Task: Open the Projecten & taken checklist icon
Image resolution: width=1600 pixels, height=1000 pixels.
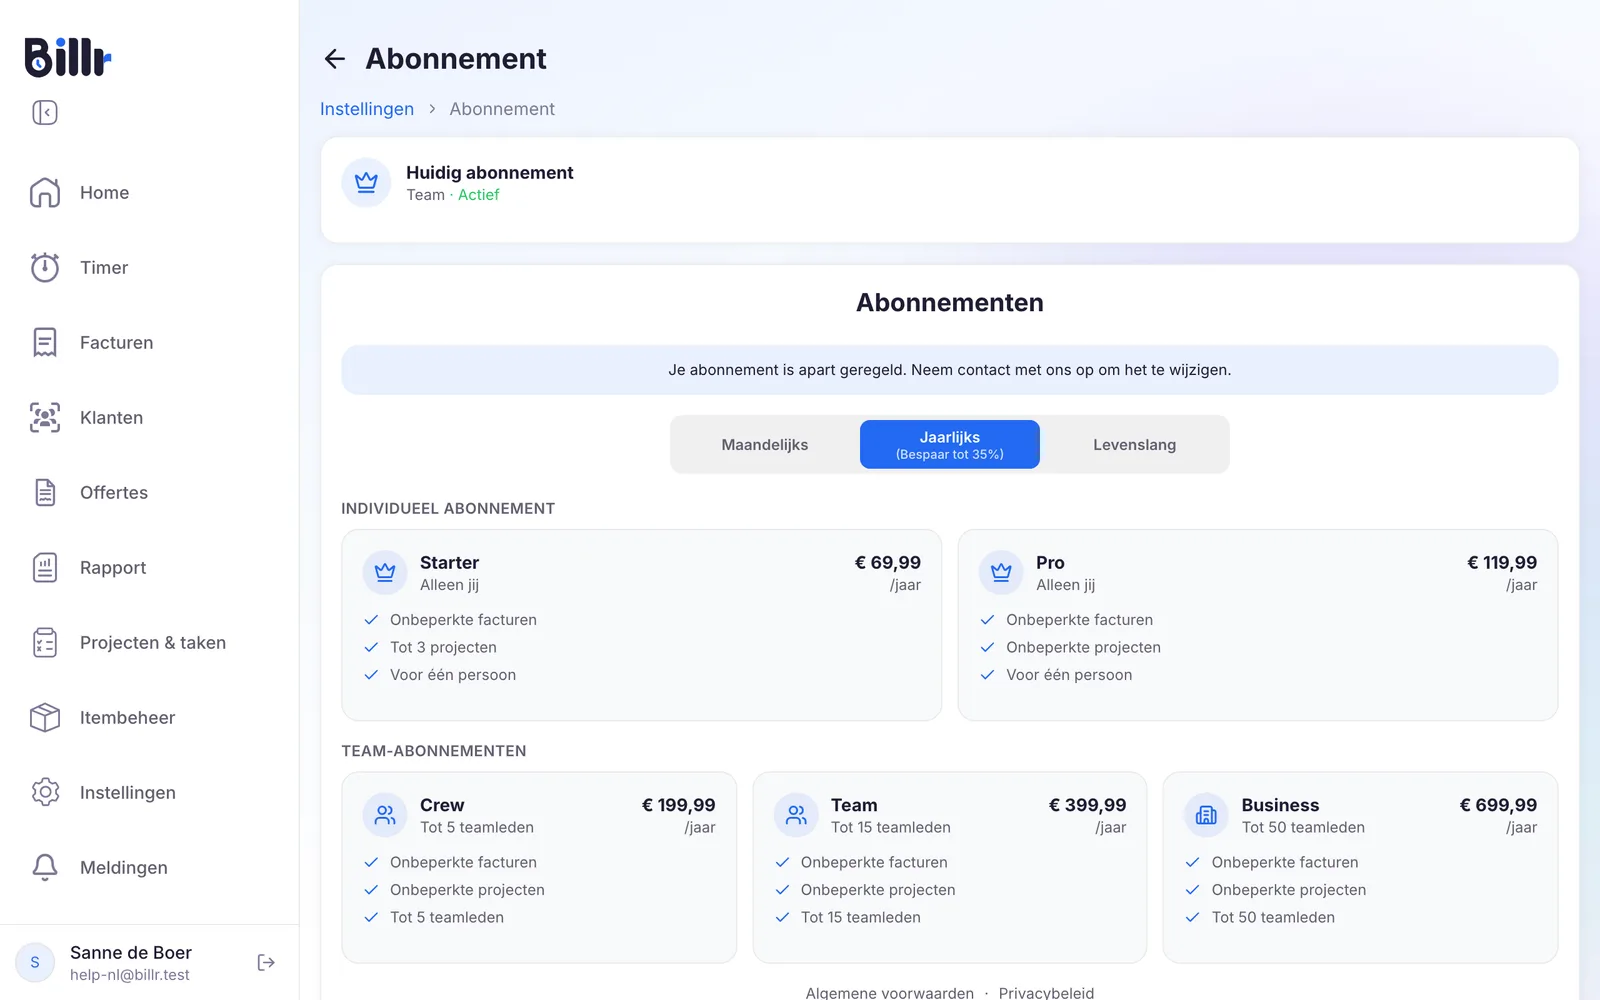Action: pyautogui.click(x=45, y=642)
